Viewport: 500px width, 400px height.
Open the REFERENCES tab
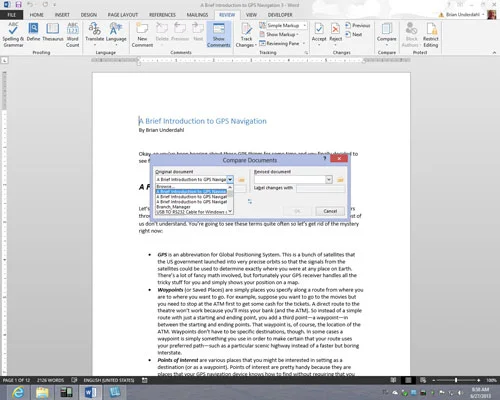coord(162,15)
